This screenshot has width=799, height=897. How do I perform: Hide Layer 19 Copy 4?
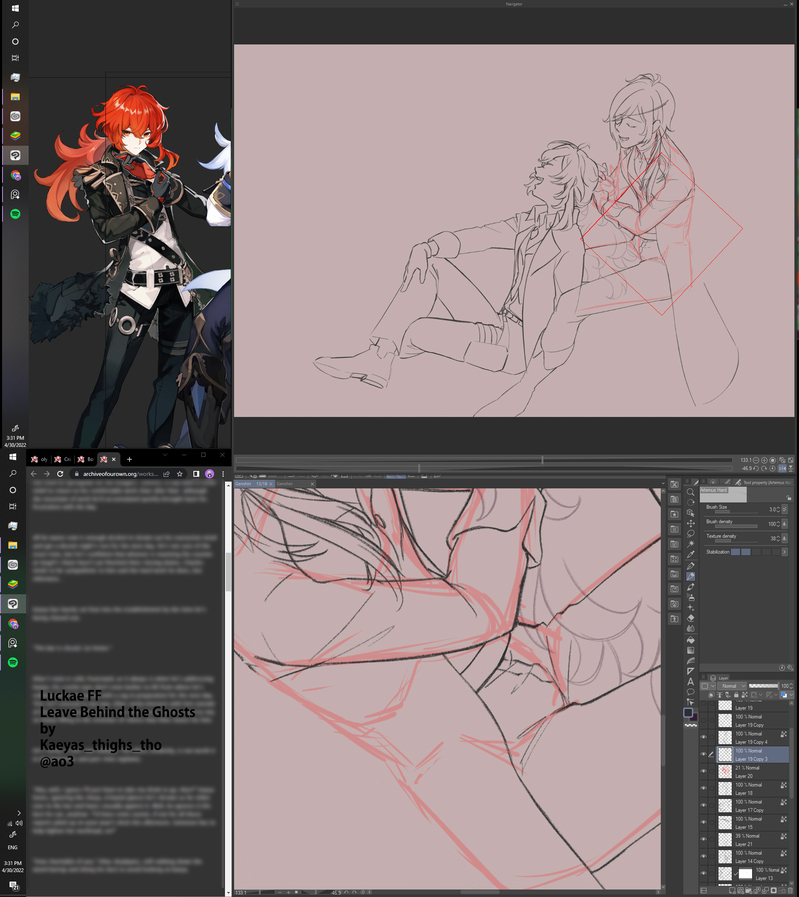703,737
